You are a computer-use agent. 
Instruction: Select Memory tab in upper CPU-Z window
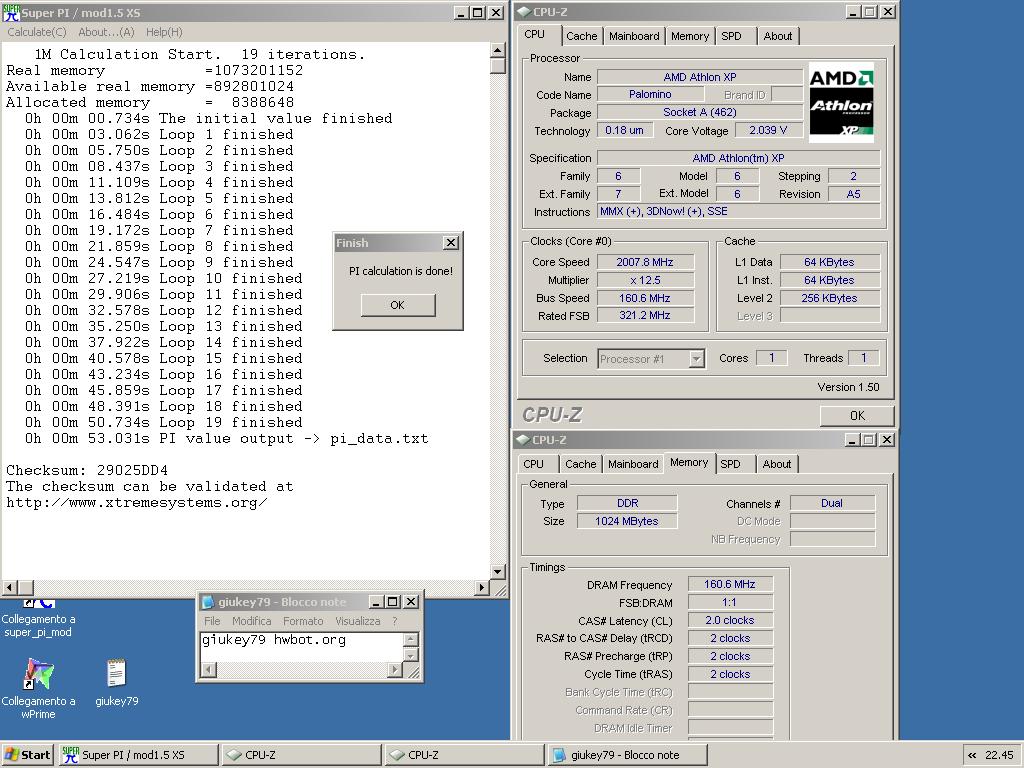point(690,37)
